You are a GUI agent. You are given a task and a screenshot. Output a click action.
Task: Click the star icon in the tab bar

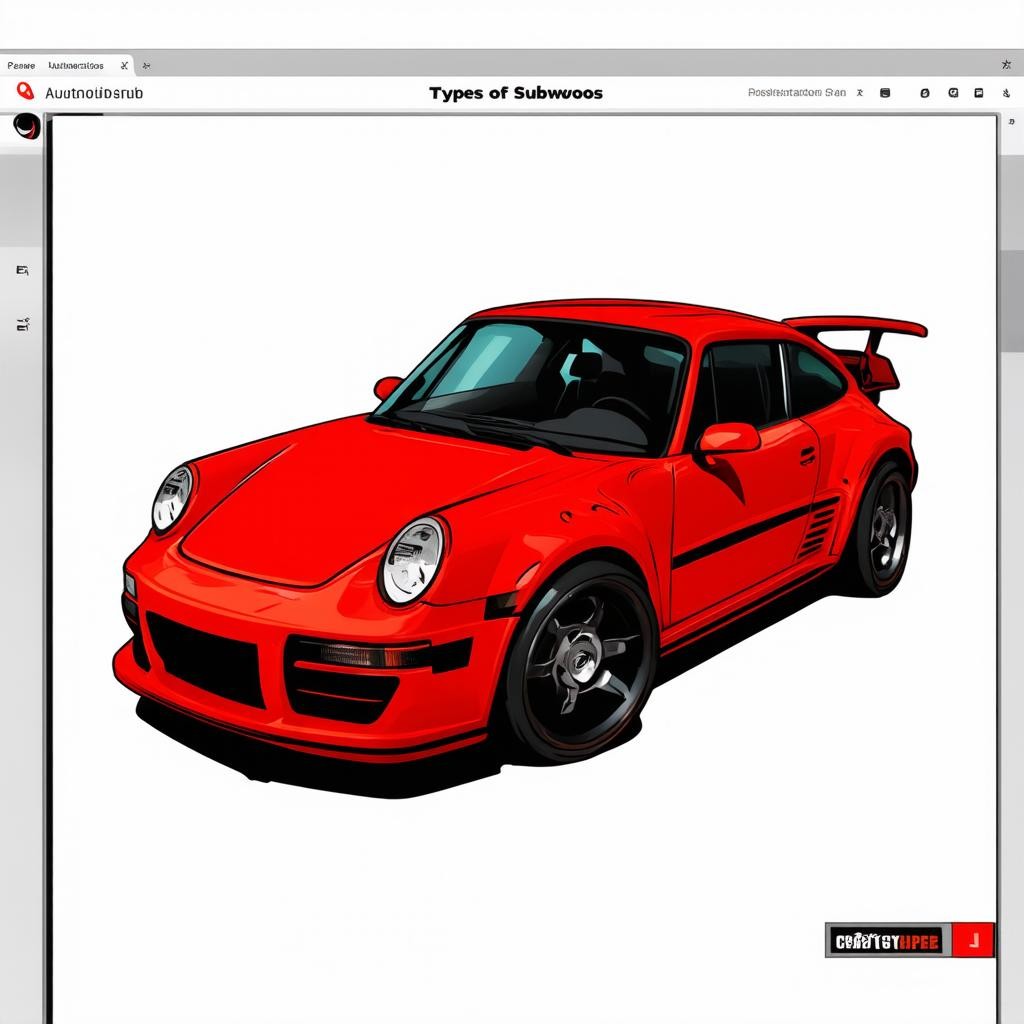(x=1006, y=65)
